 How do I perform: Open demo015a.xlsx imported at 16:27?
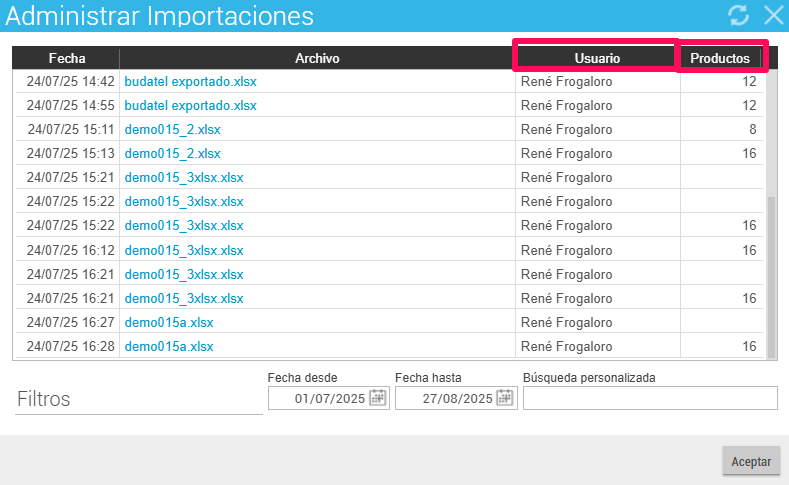click(x=169, y=322)
